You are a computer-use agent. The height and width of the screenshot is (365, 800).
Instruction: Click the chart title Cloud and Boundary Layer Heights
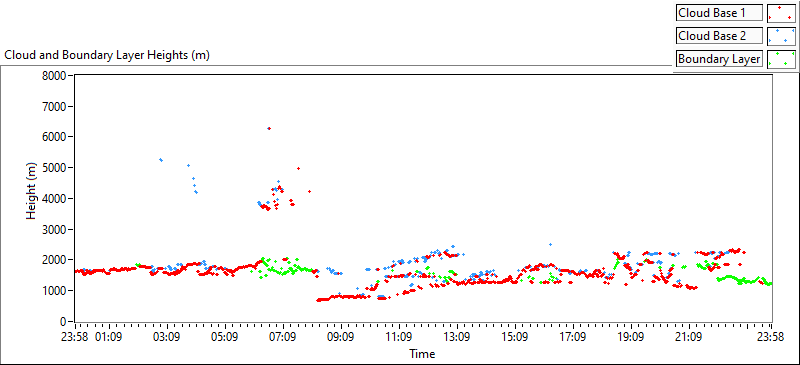tap(107, 55)
